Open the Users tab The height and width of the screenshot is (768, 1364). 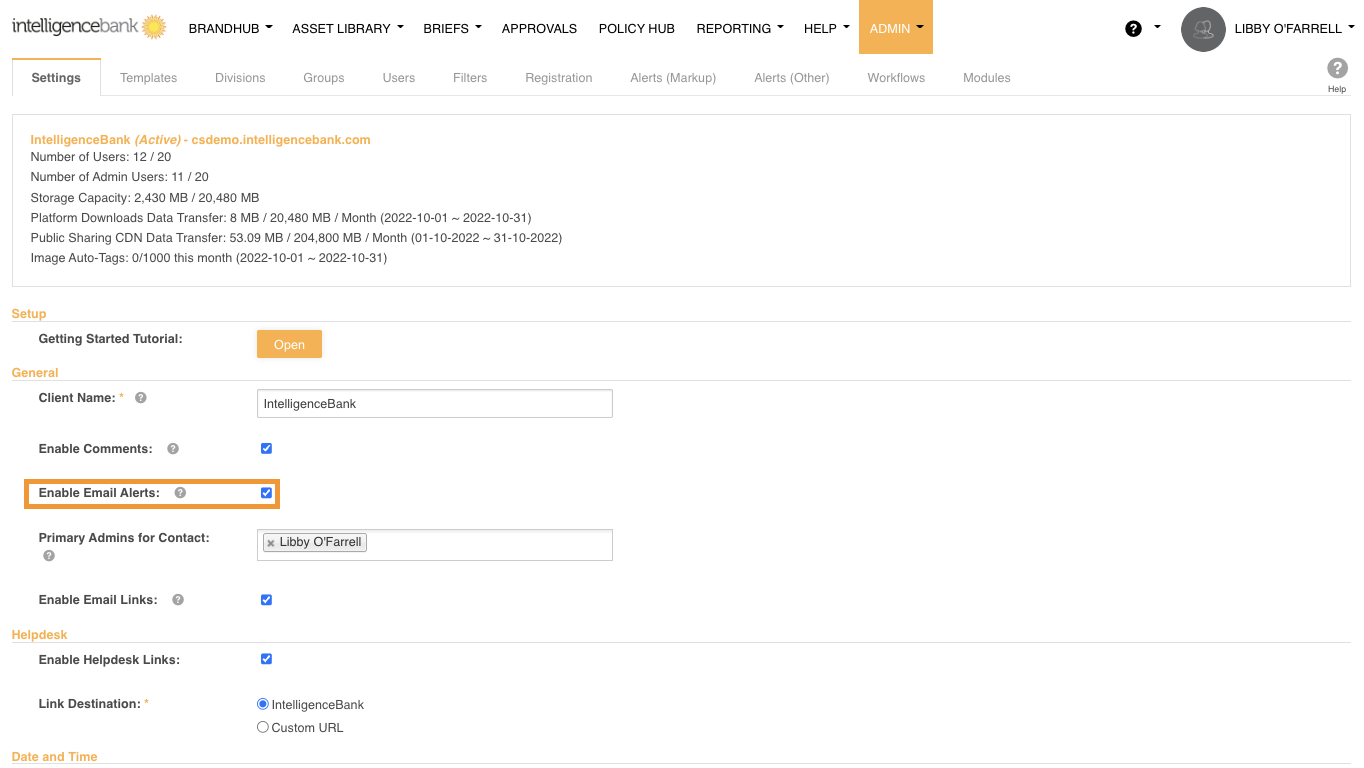pos(399,78)
